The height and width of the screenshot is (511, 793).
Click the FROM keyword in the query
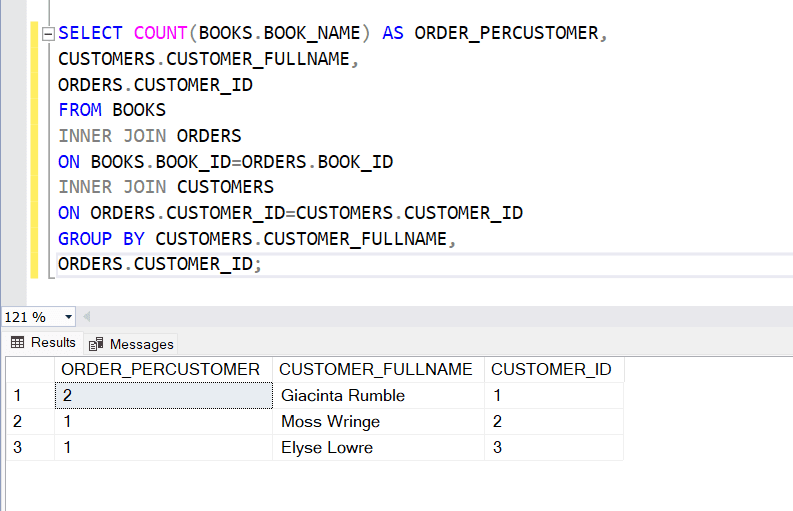(79, 110)
